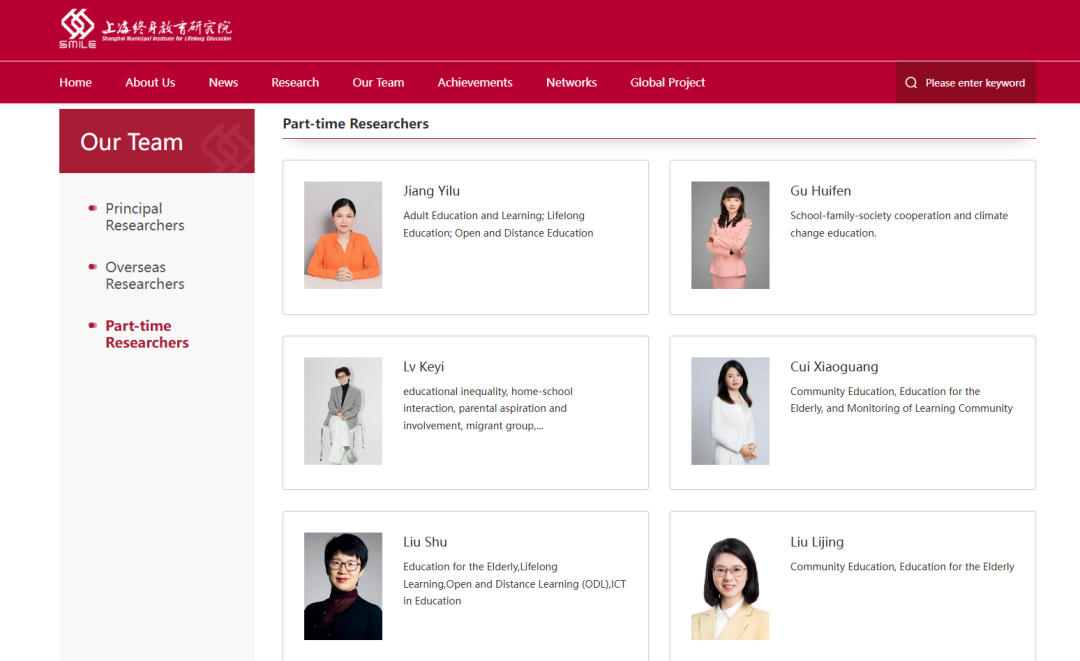Open the Global Project menu item

tap(667, 83)
